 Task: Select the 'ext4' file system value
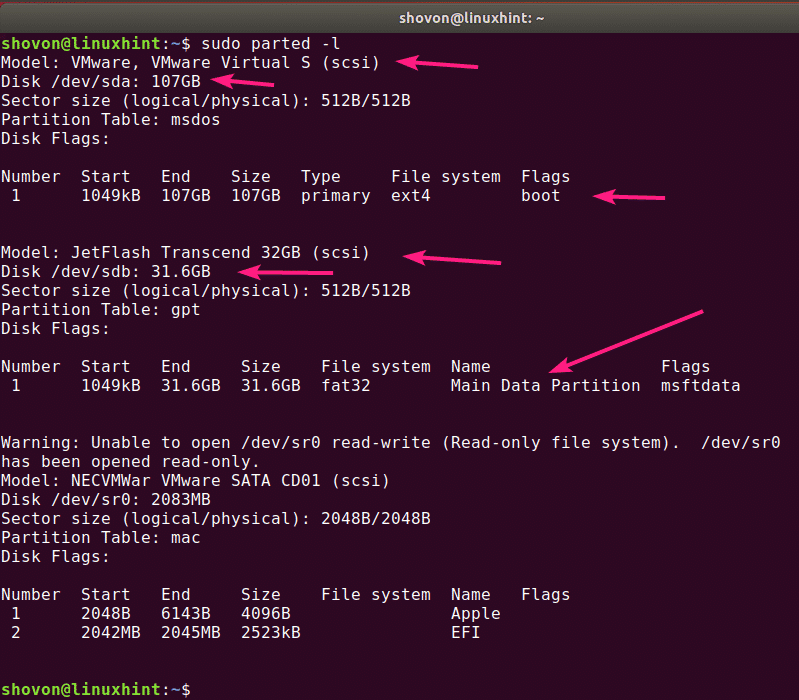click(x=411, y=196)
